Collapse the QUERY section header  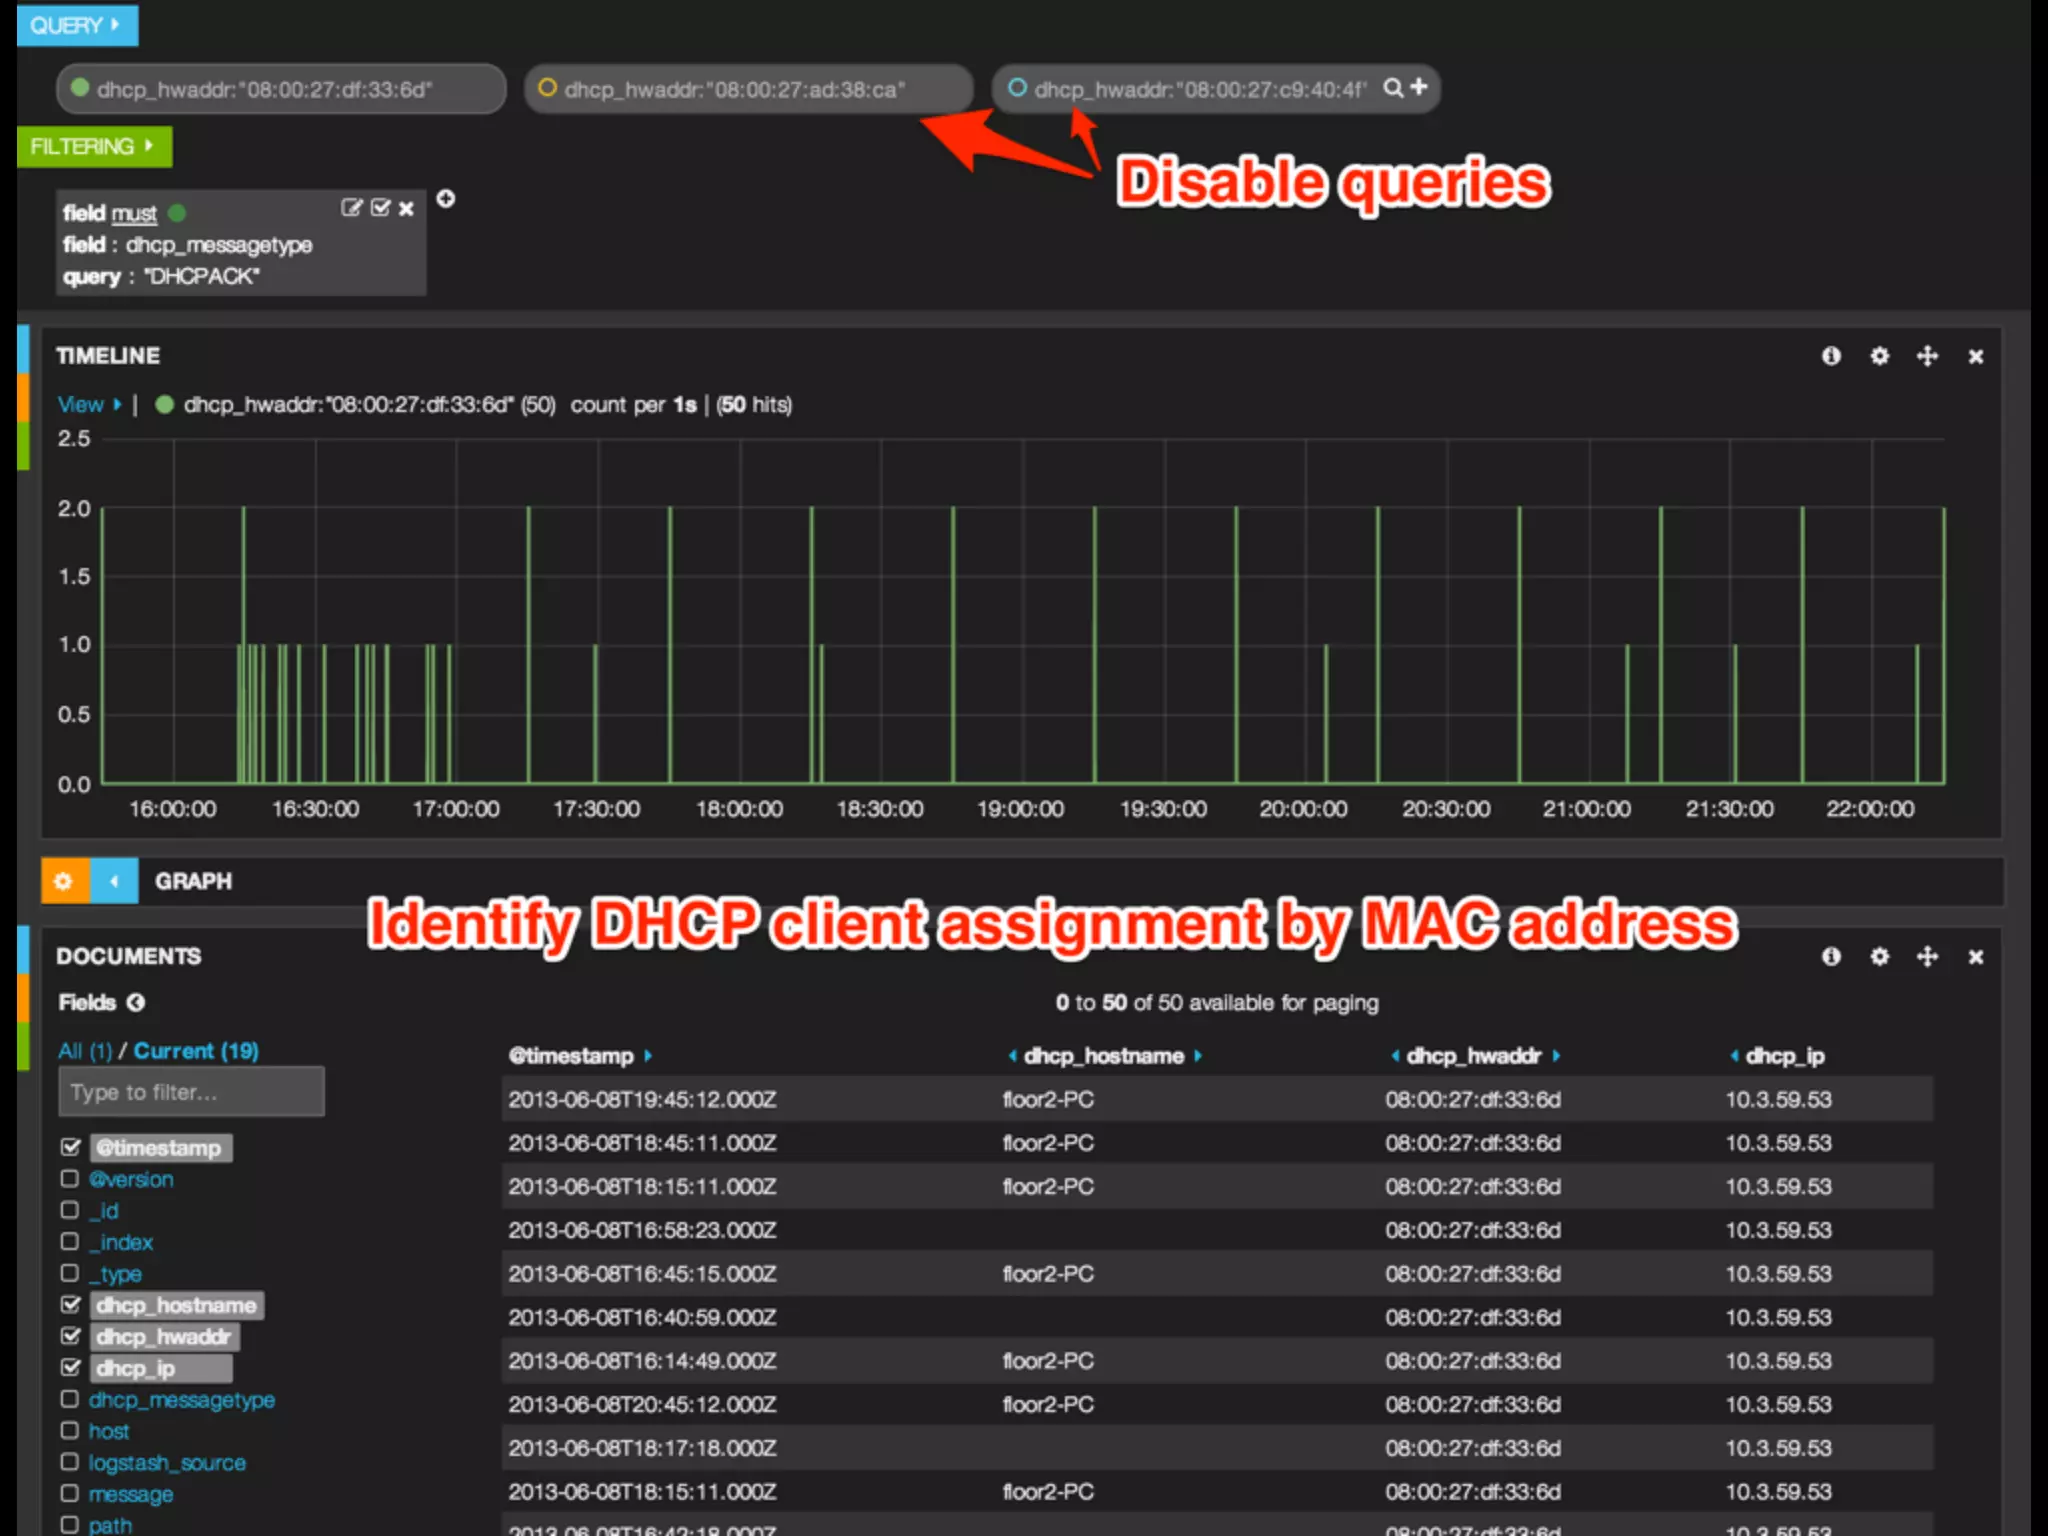click(76, 25)
